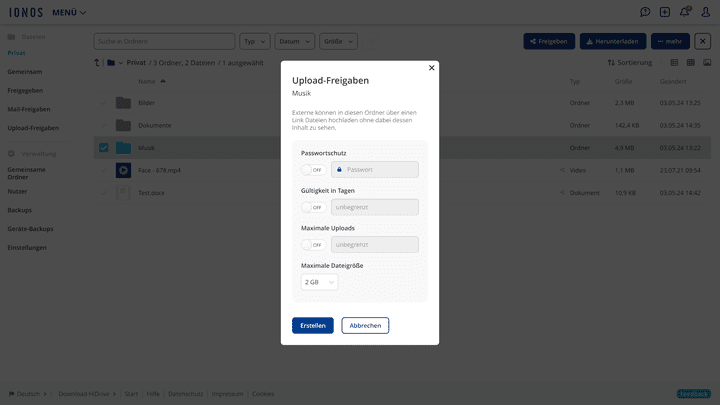The image size is (720, 405).
Task: Open the Größe filter dropdown
Action: (x=338, y=41)
